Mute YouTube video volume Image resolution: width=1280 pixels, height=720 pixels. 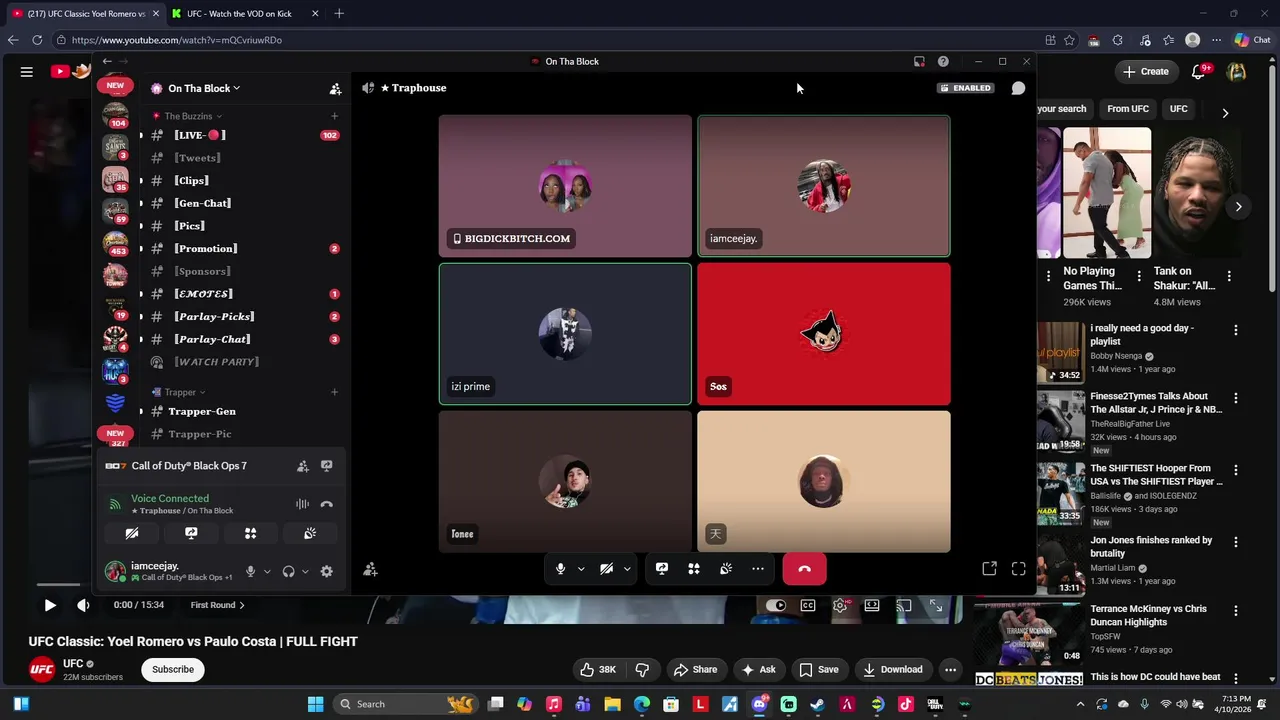tap(83, 605)
